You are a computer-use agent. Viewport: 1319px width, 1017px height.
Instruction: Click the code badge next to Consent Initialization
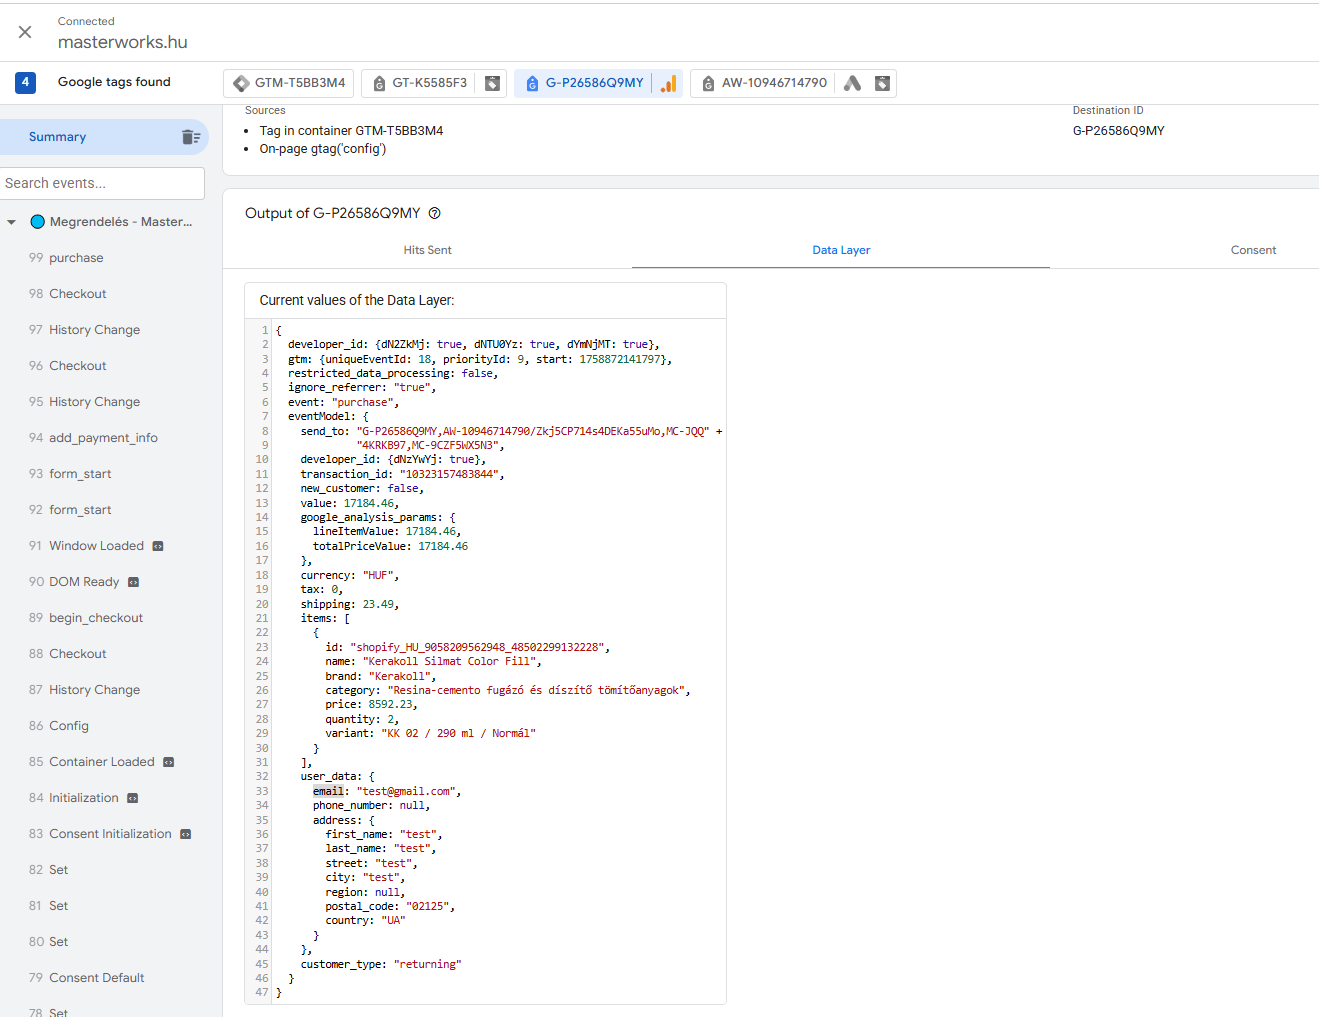185,834
